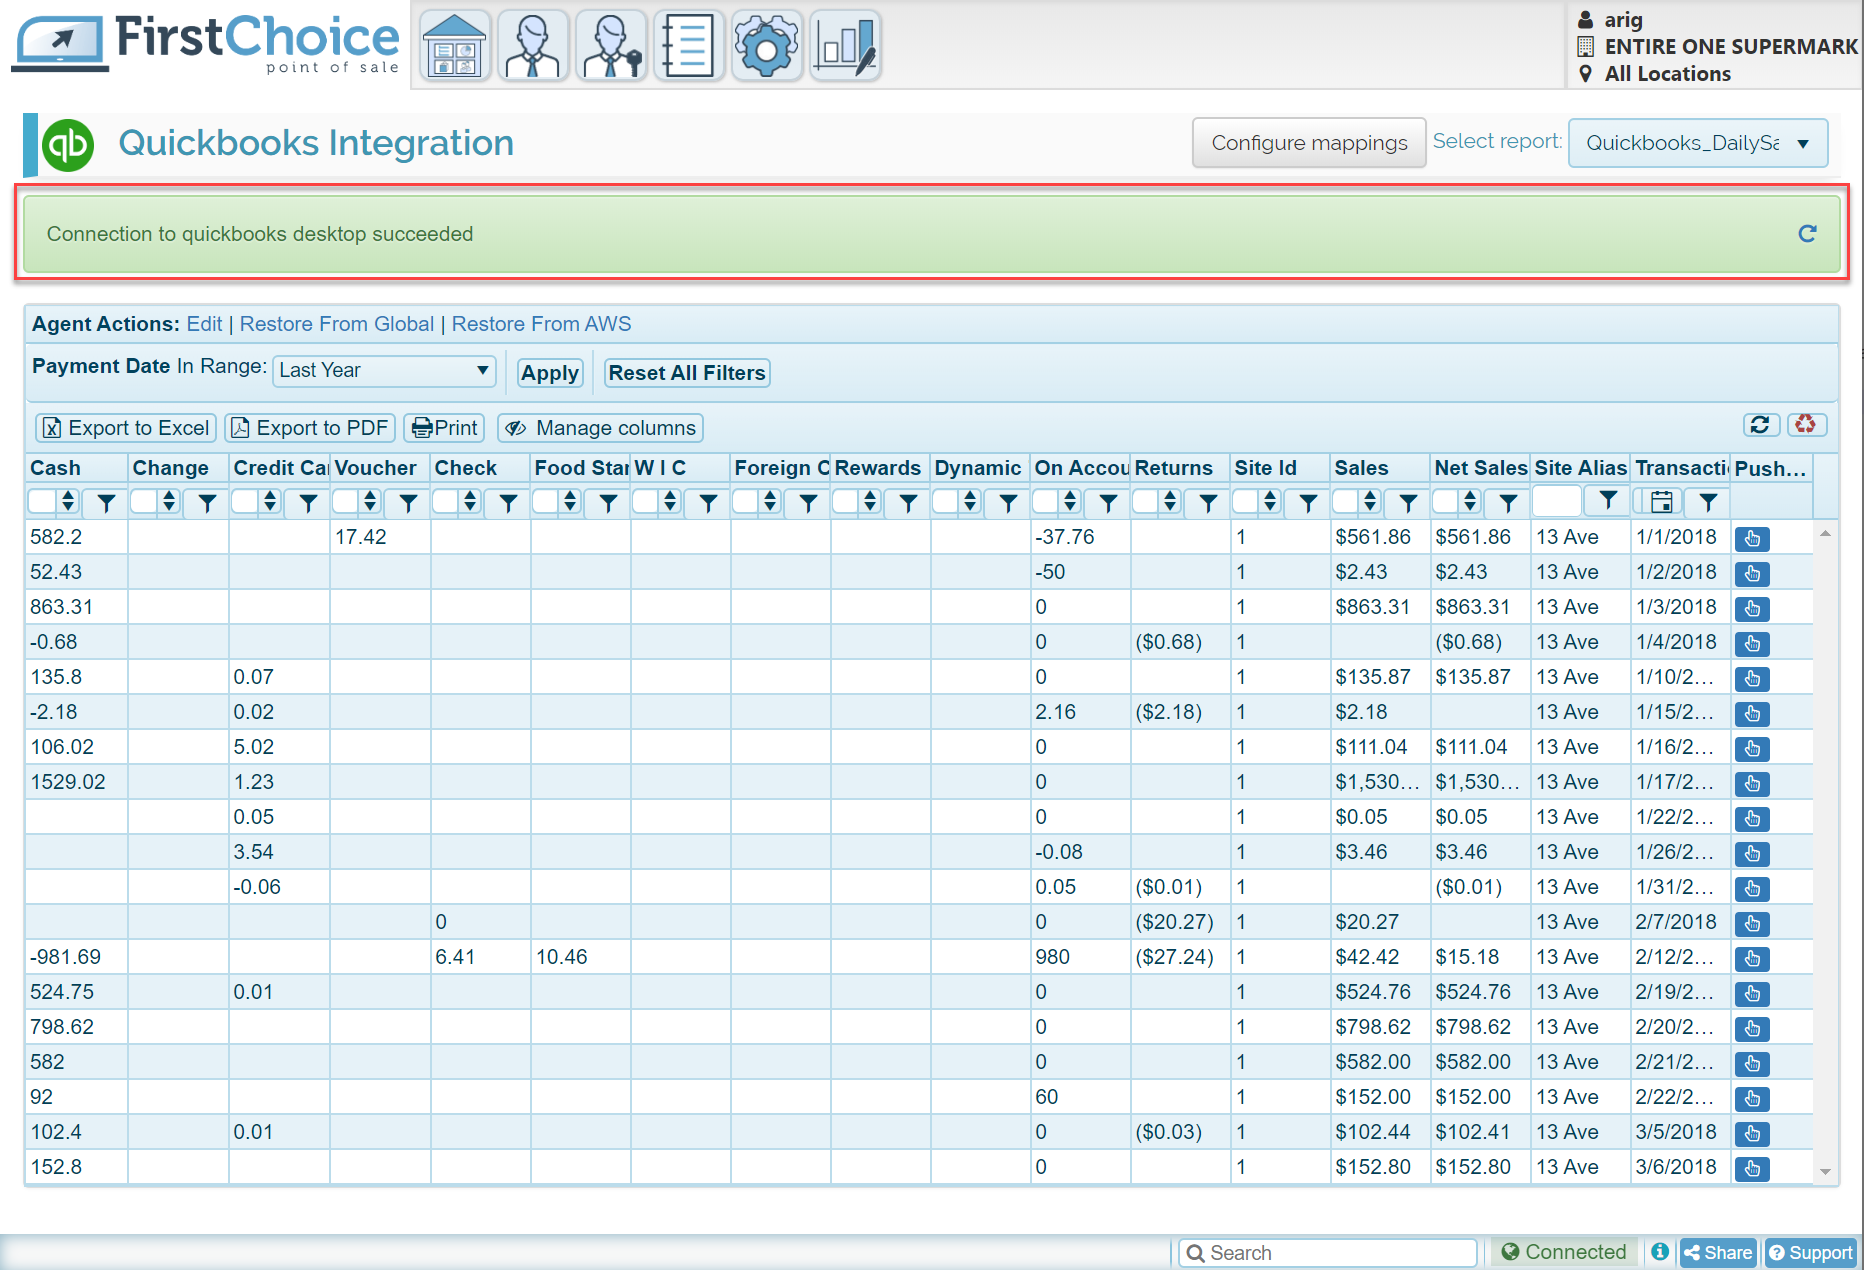Viewport: 1864px width, 1270px height.
Task: Adjust the On Account filter spinner
Action: point(1070,501)
